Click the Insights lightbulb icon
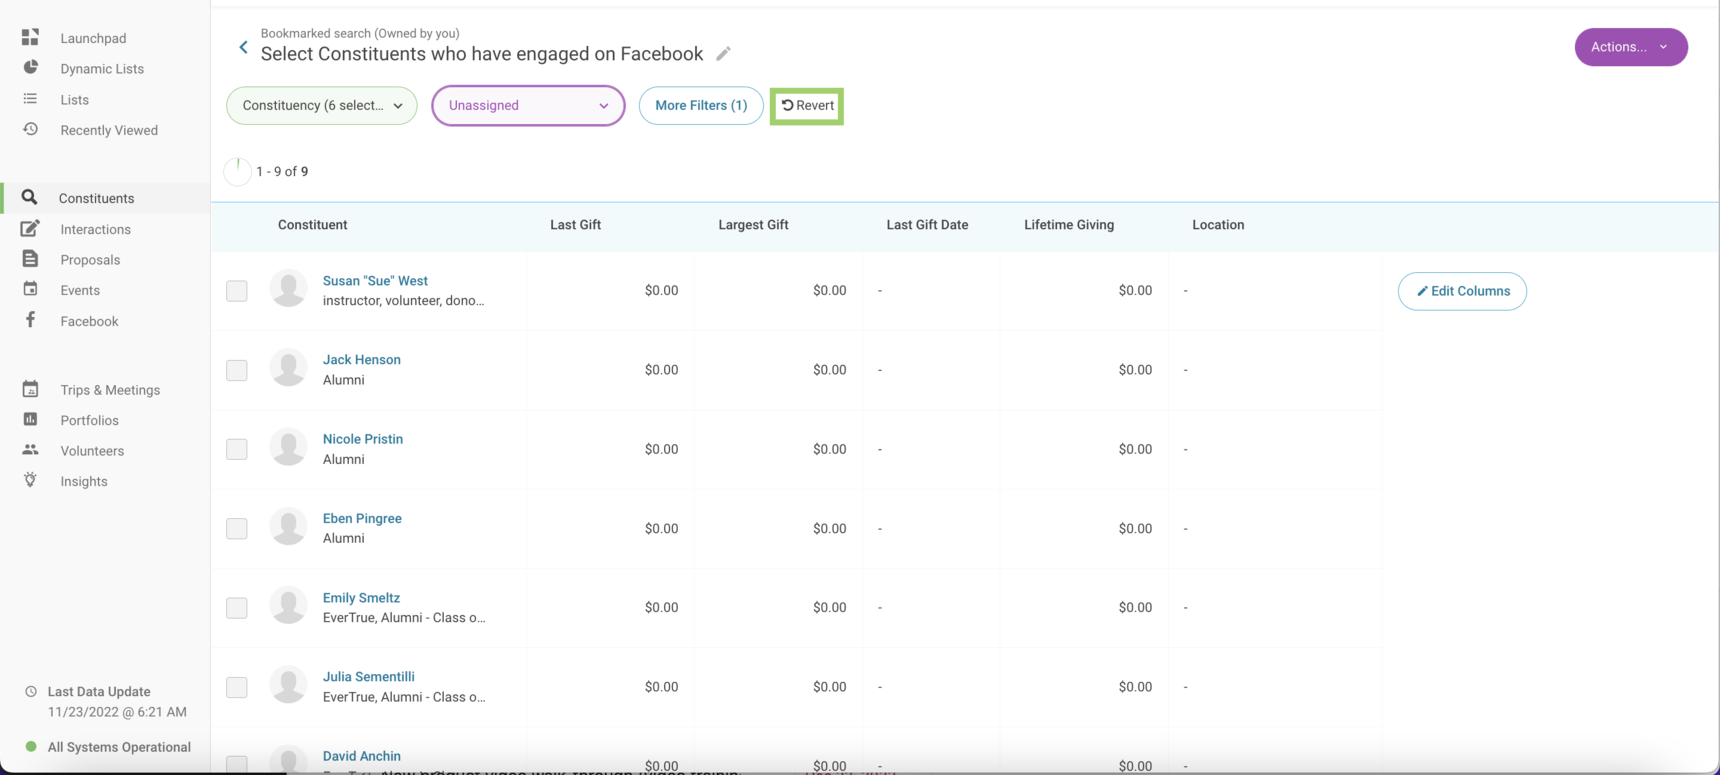The width and height of the screenshot is (1720, 775). pyautogui.click(x=30, y=480)
